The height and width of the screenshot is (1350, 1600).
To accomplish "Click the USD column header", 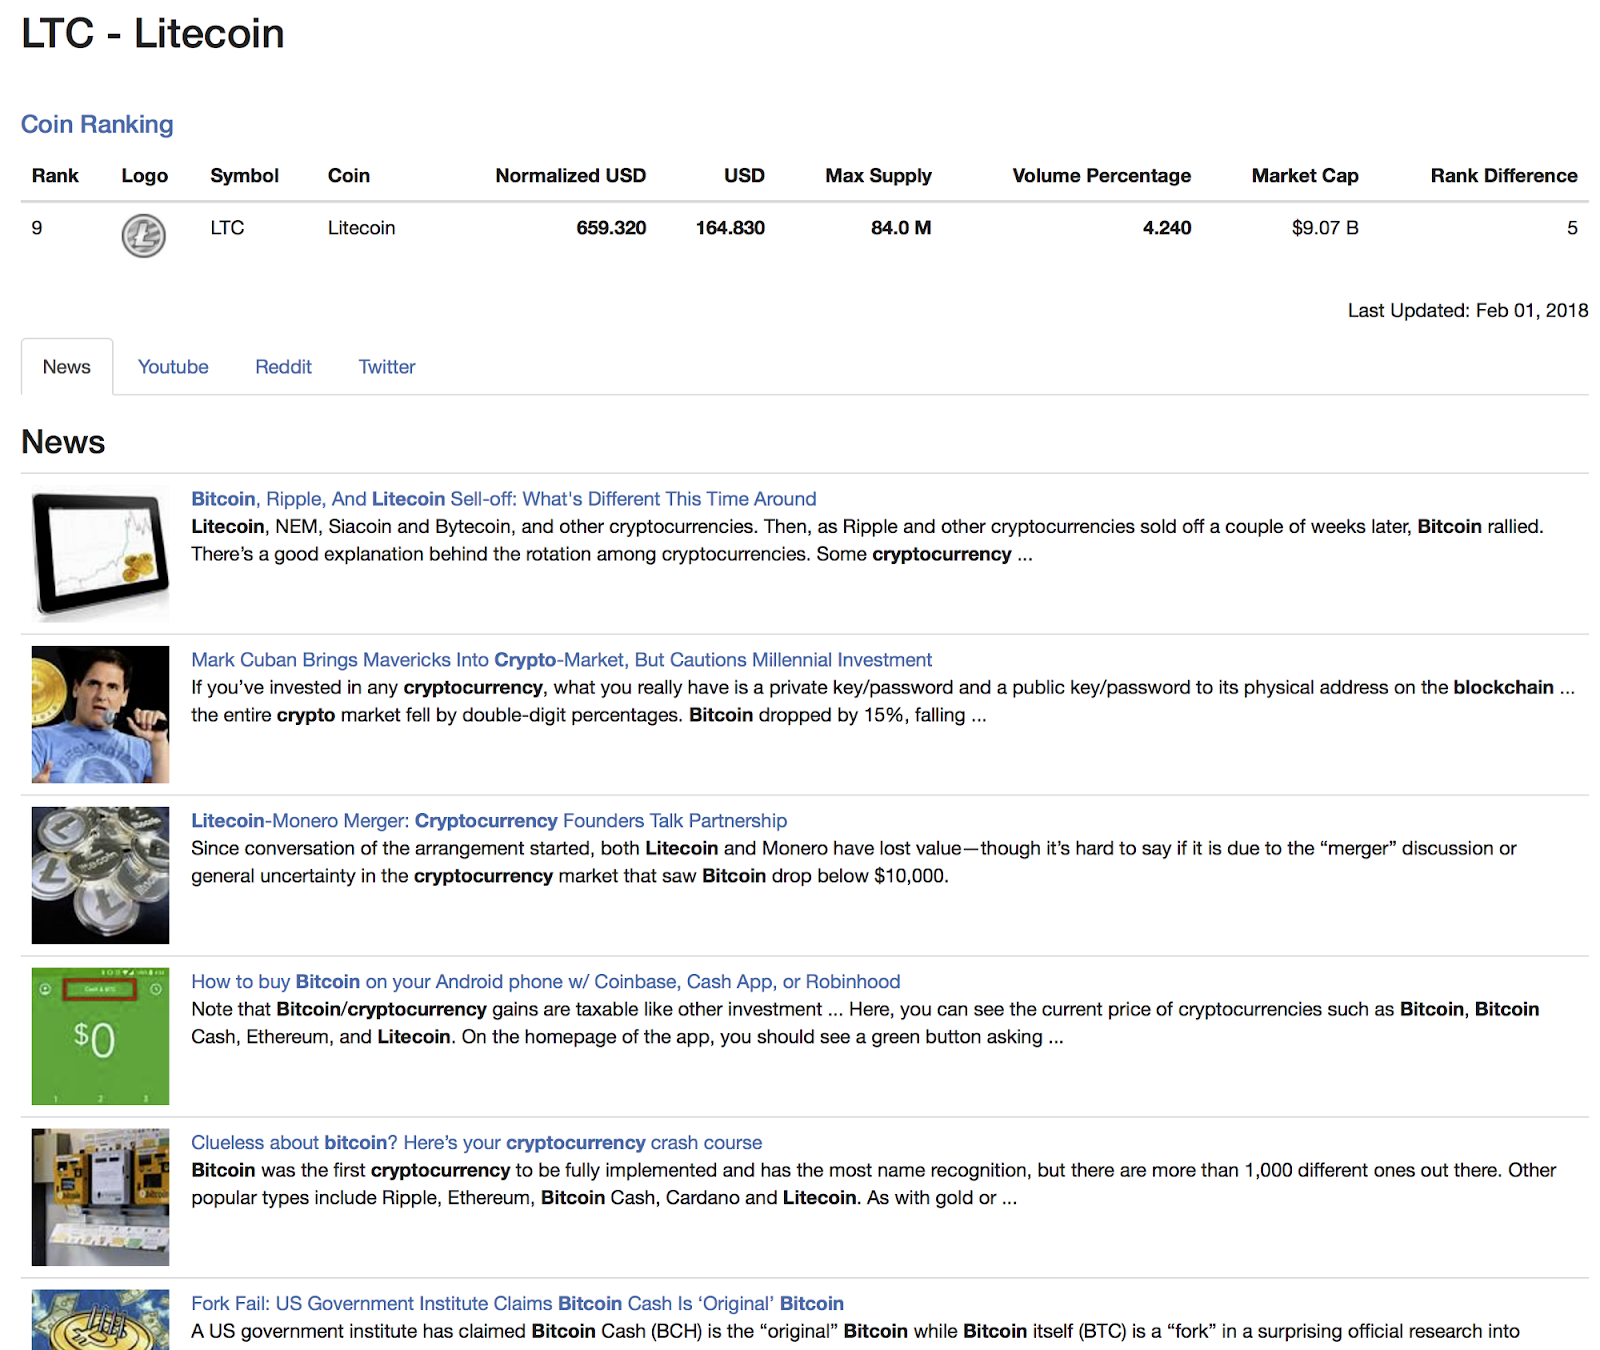I will click(744, 176).
